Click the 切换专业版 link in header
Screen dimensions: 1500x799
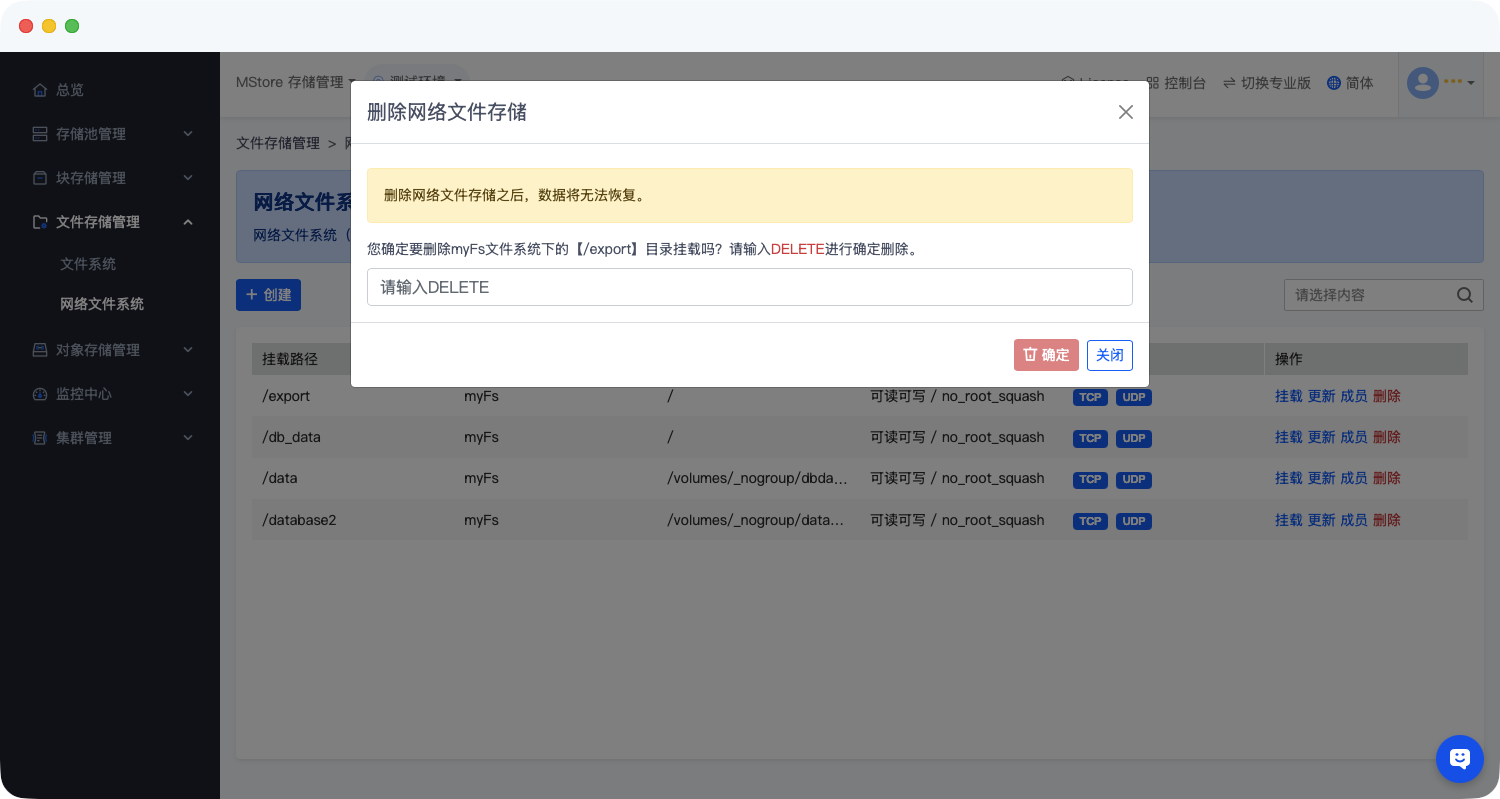coord(1266,83)
